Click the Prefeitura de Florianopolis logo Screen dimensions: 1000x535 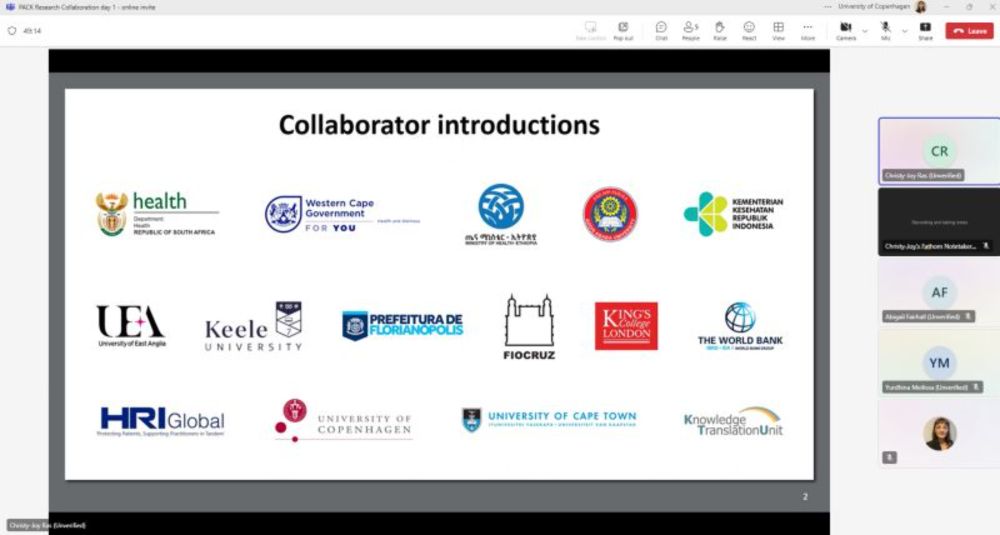402,325
